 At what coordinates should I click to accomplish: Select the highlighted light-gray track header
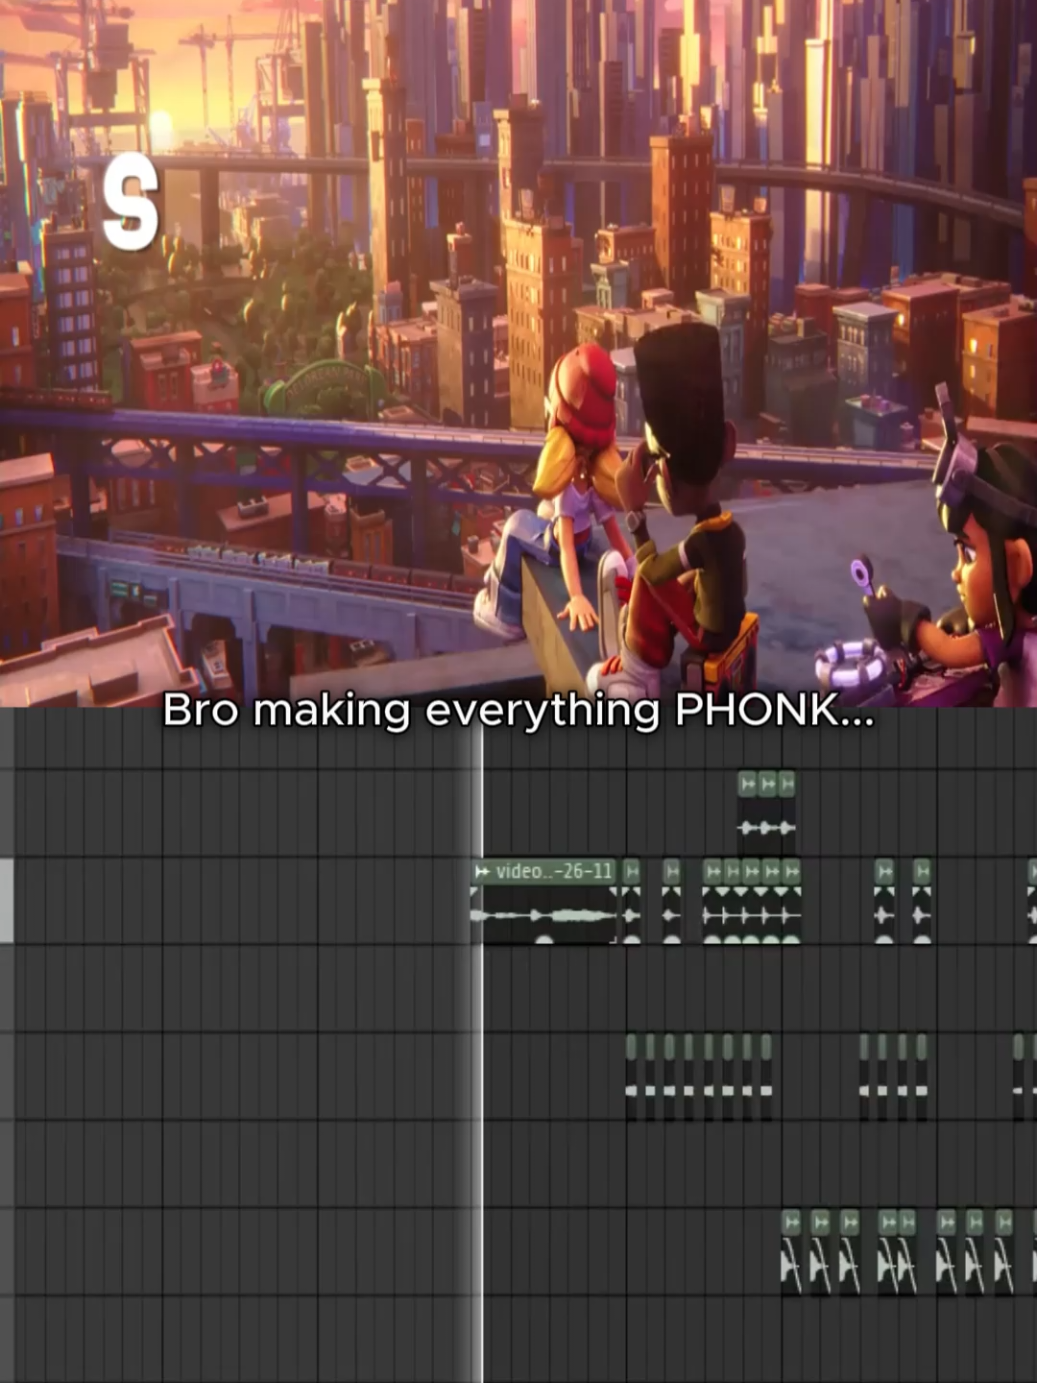(x=7, y=900)
